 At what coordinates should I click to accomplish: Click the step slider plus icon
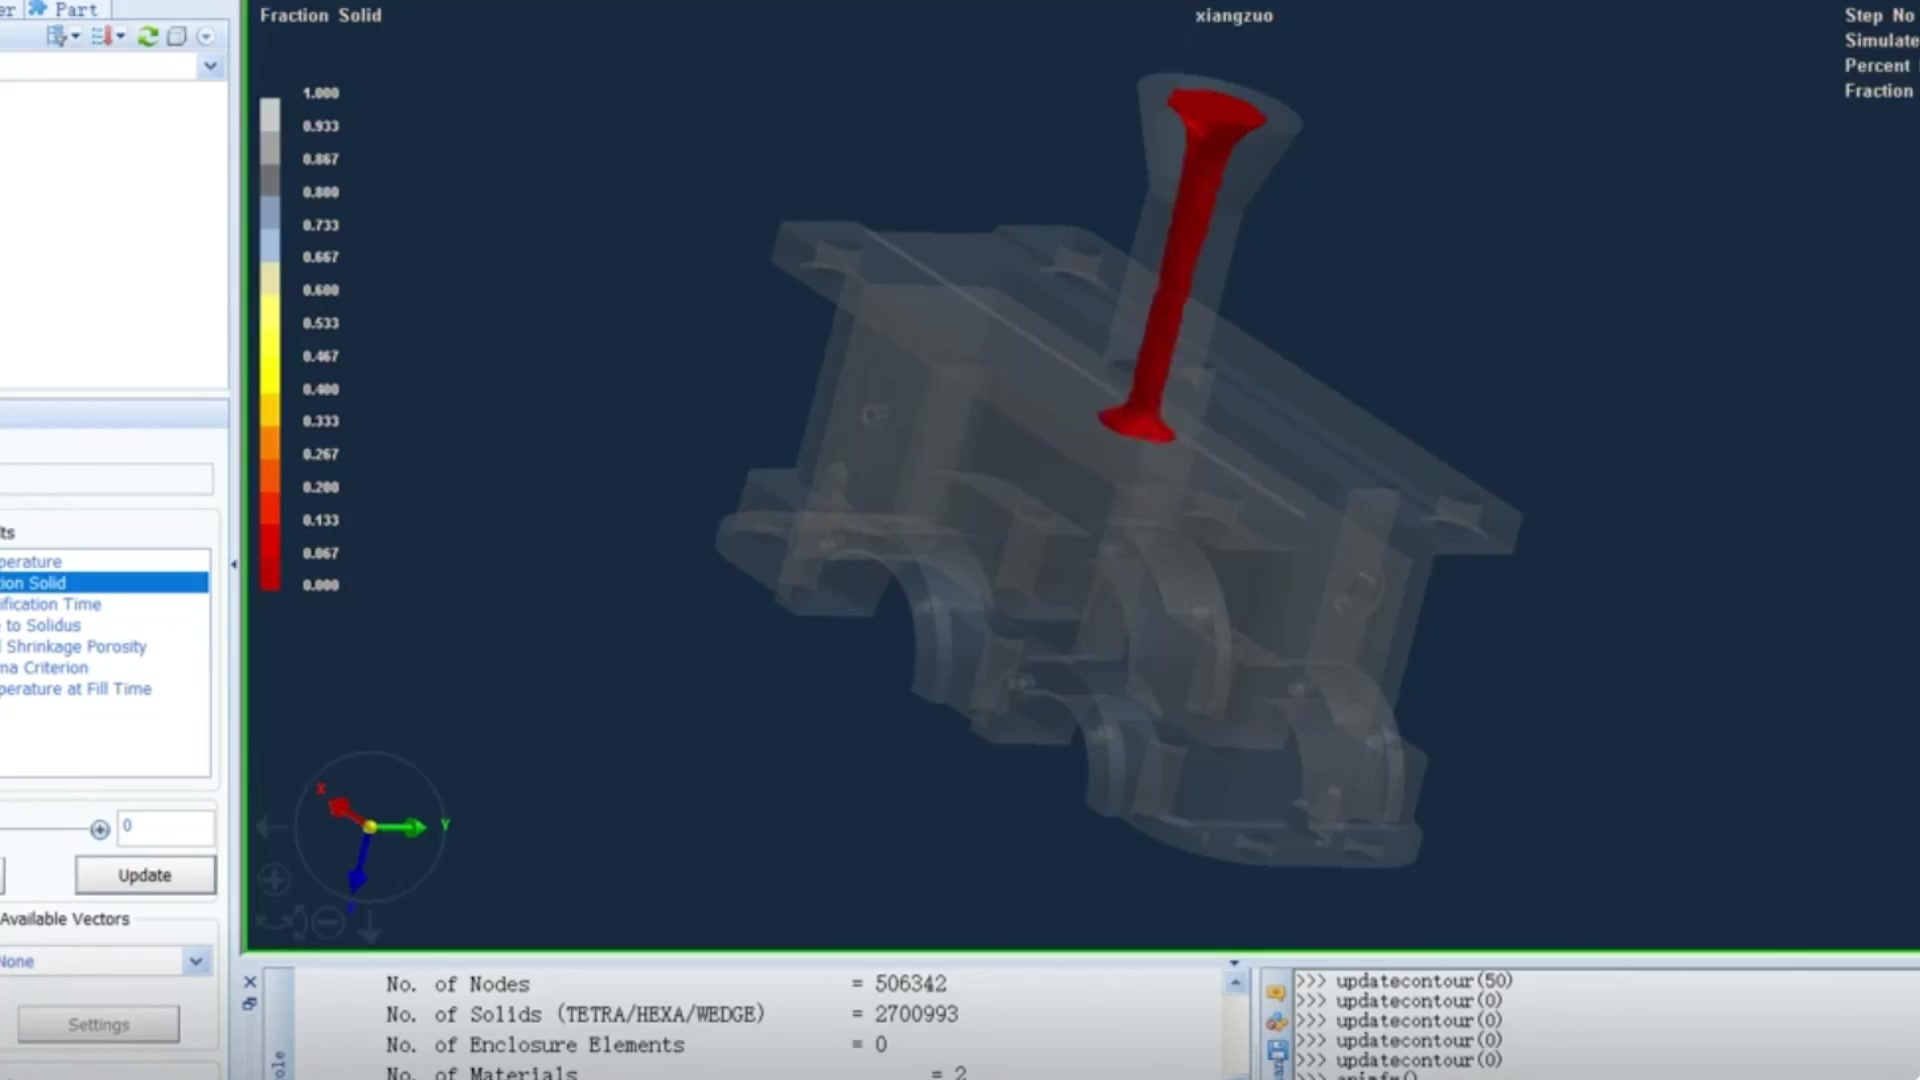click(x=100, y=829)
